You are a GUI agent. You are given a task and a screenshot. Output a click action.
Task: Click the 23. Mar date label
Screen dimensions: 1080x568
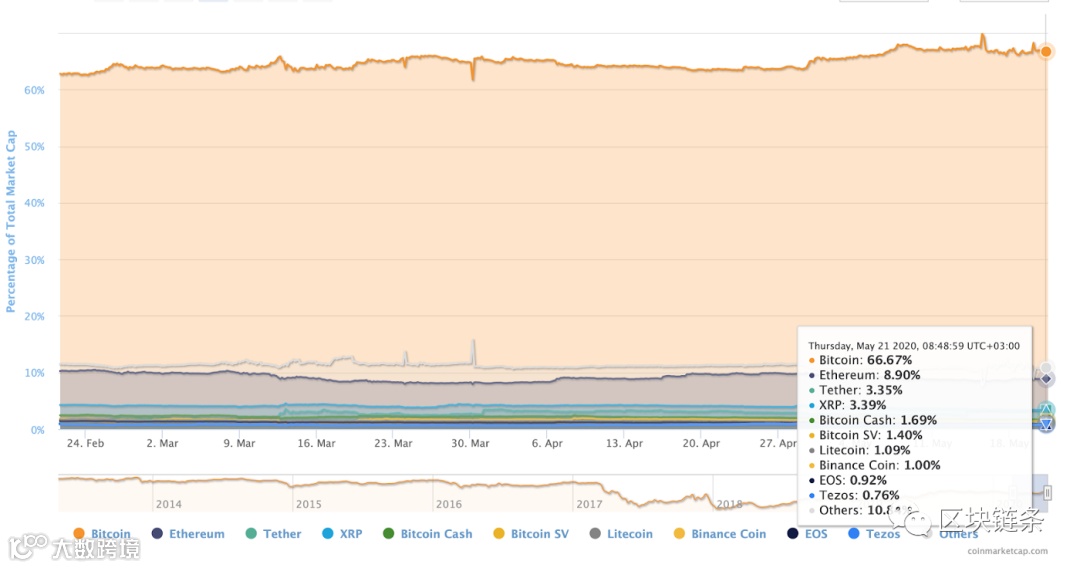pos(393,443)
